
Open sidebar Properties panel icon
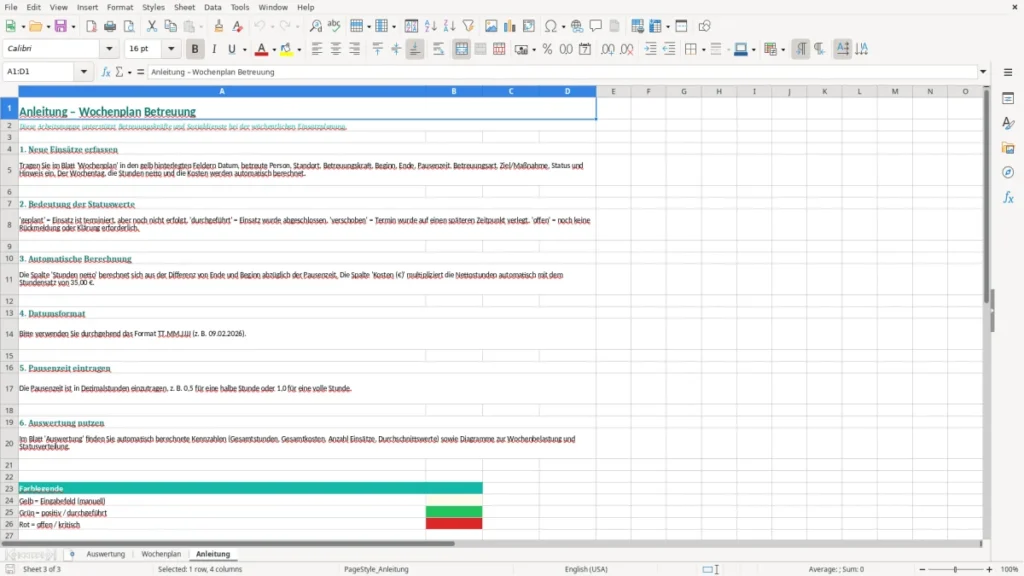(x=1008, y=99)
